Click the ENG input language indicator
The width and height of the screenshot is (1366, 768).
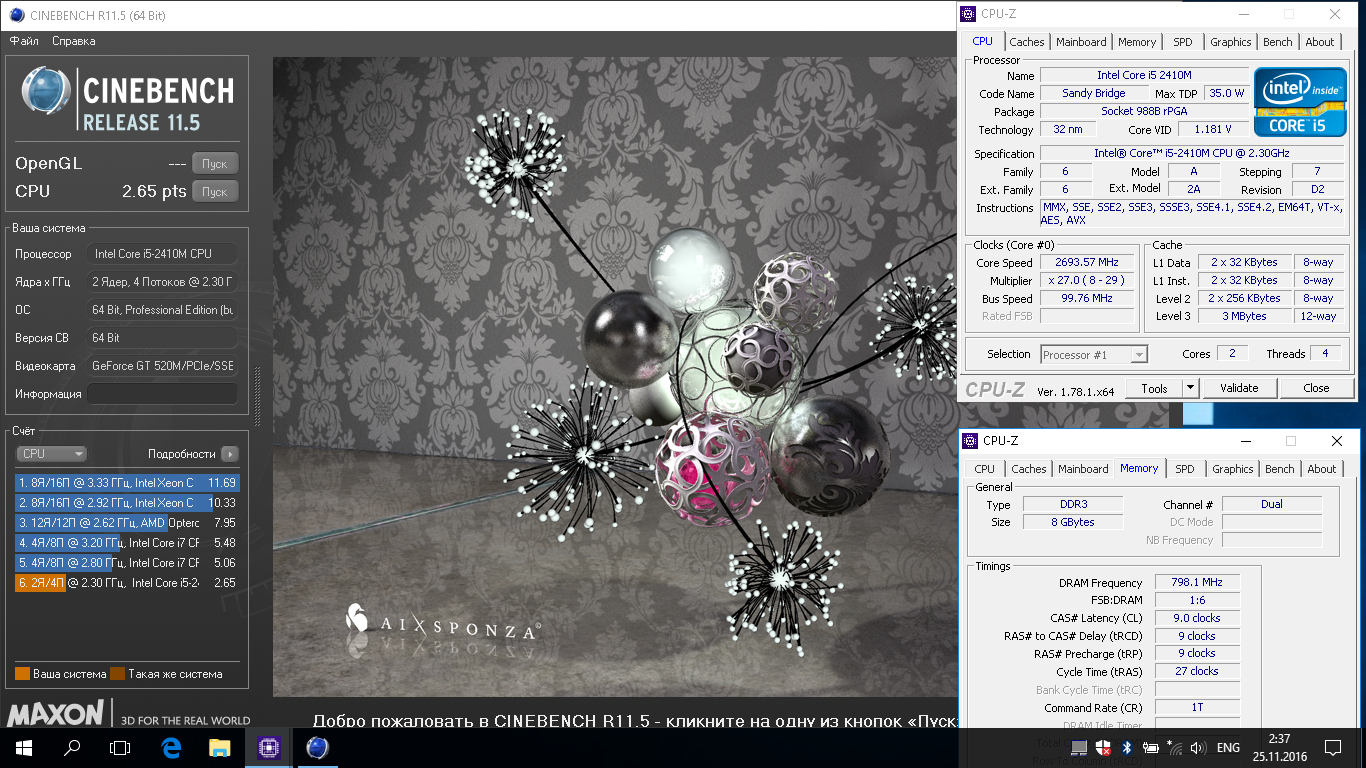point(1228,748)
